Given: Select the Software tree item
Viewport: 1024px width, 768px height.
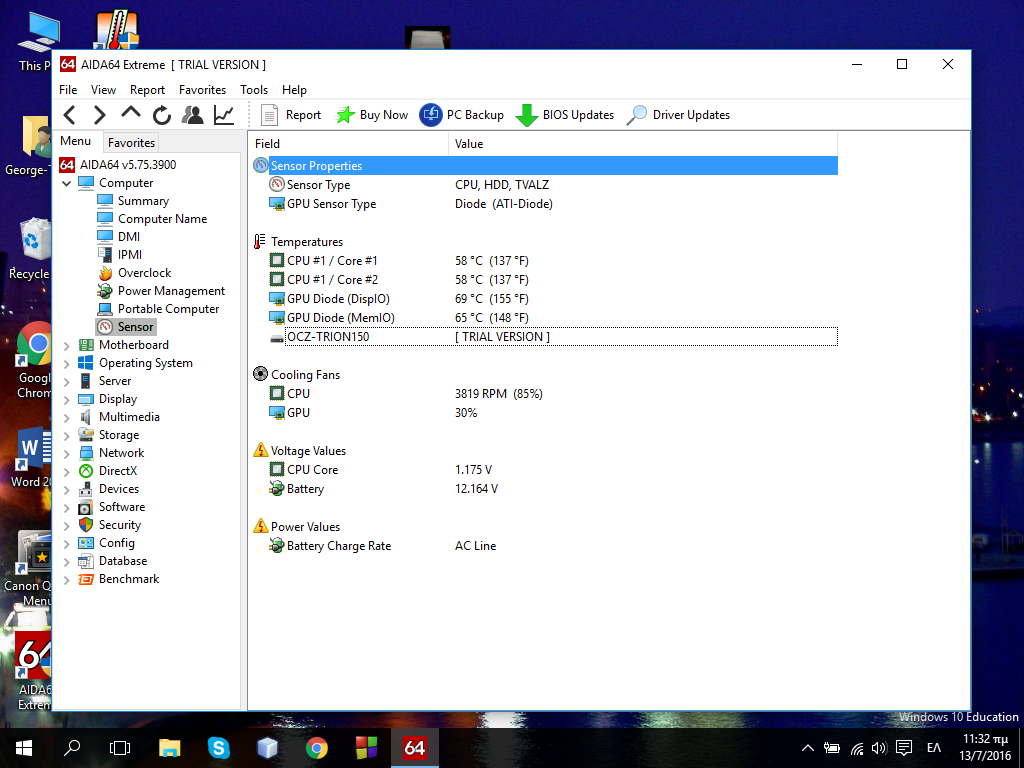Looking at the screenshot, I should coord(112,507).
